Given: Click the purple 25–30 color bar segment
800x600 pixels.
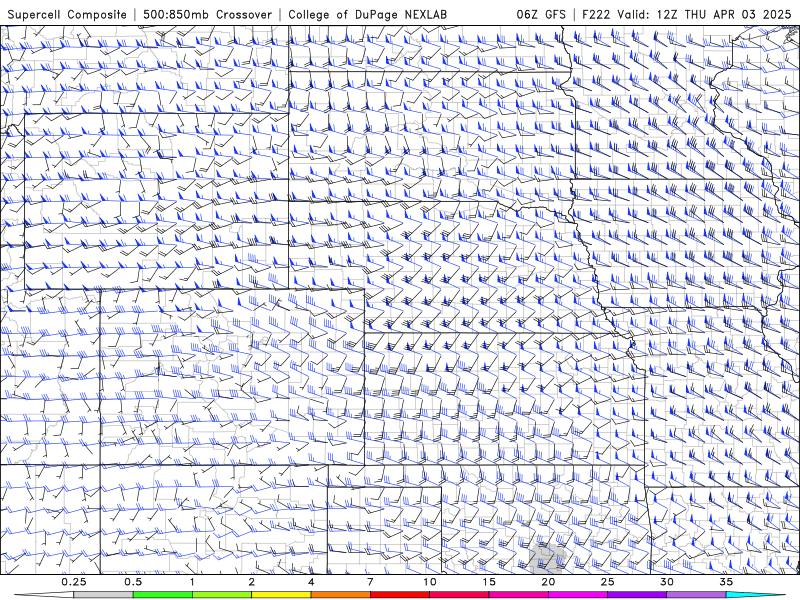Looking at the screenshot, I should (x=637, y=595).
